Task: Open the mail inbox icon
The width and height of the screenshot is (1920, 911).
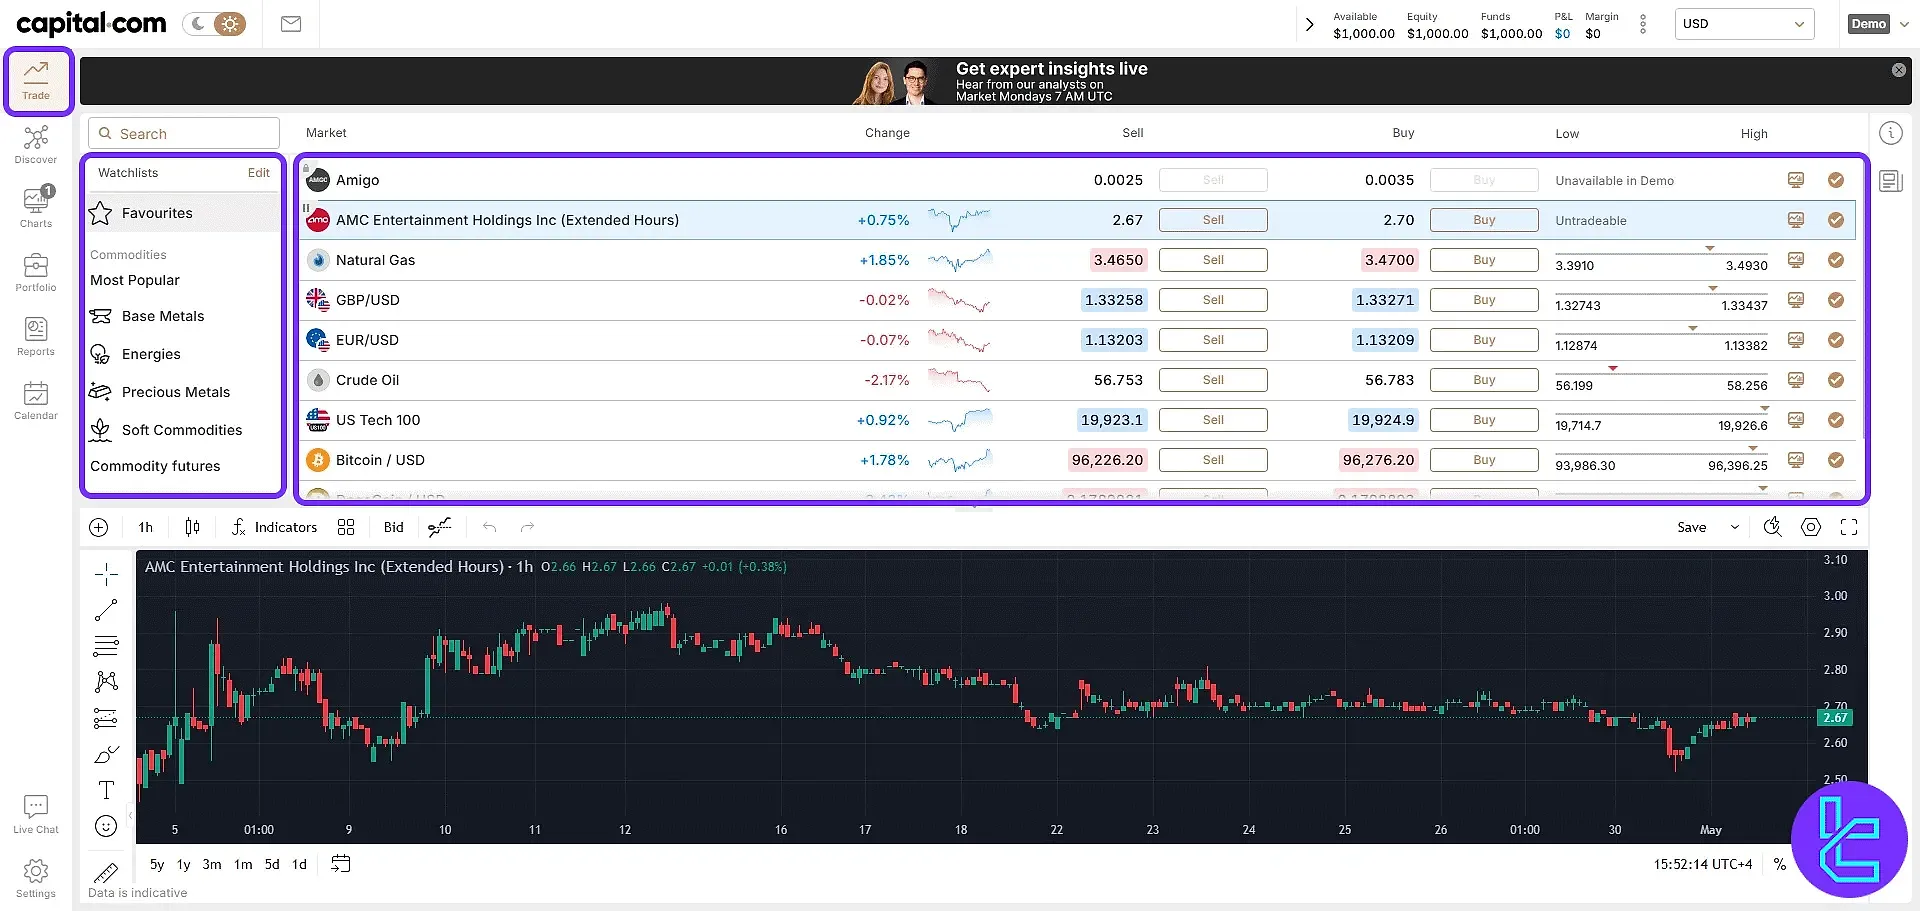Action: pos(291,24)
